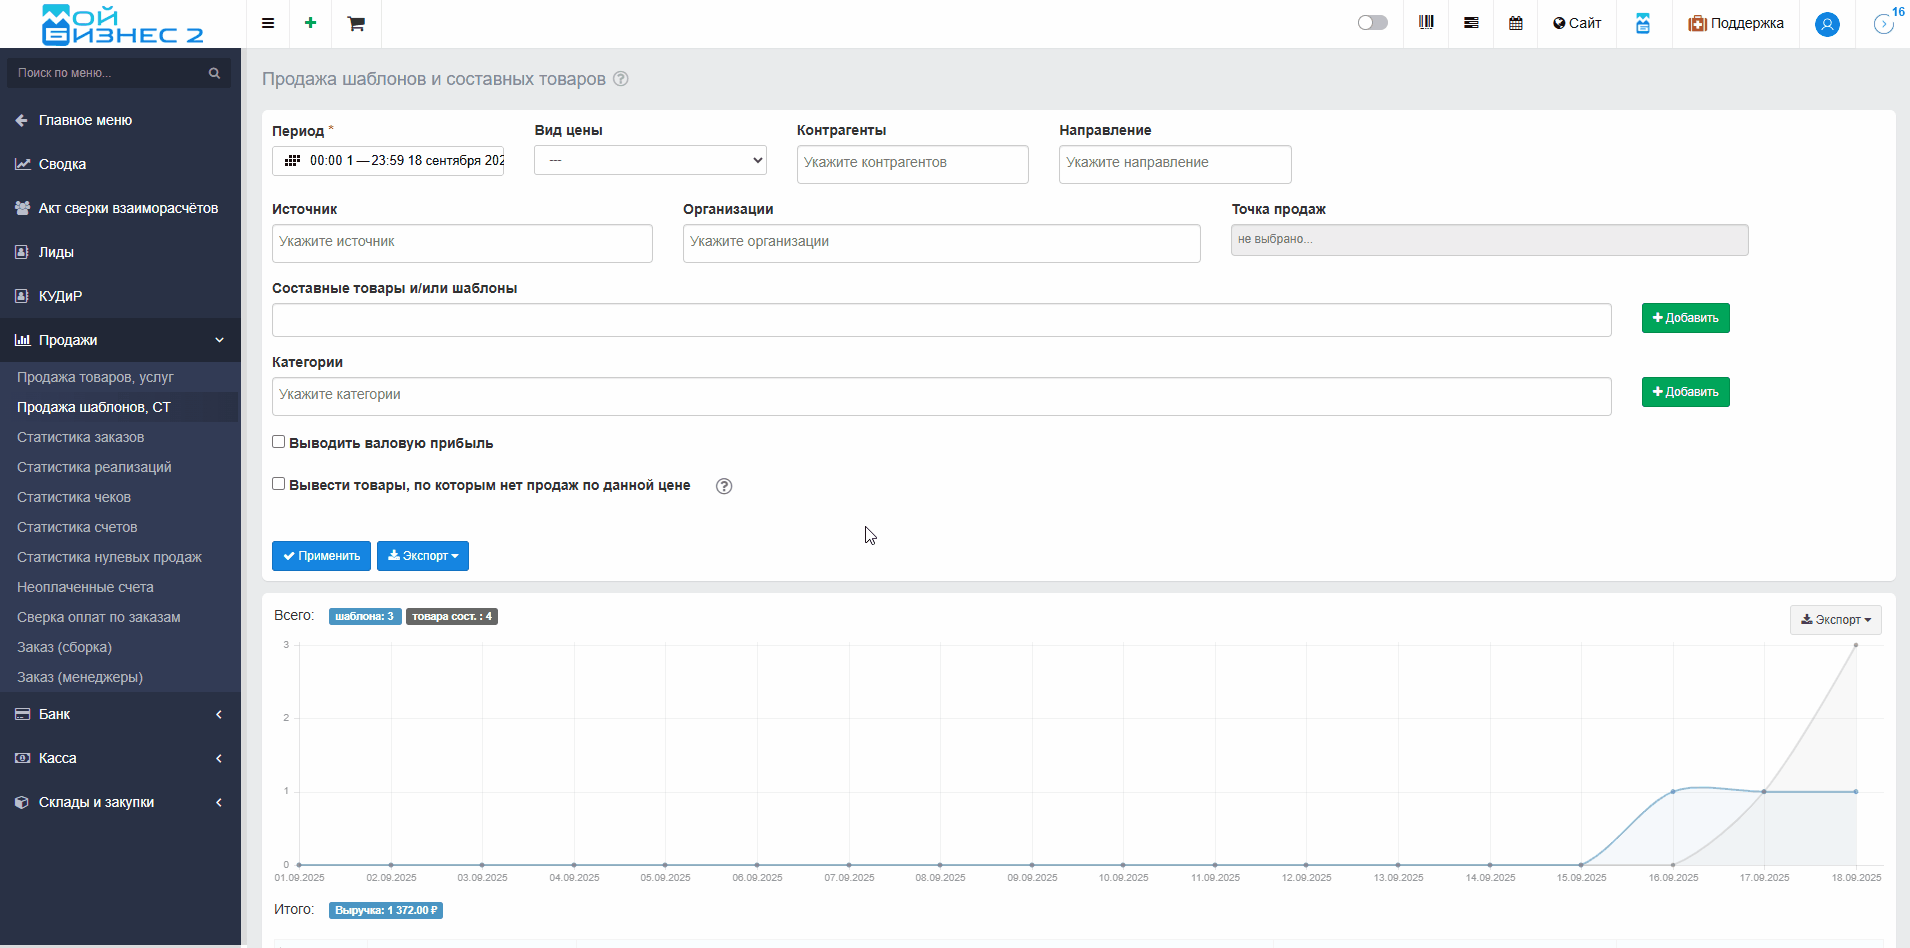Open the calendar icon in header

coord(1516,23)
